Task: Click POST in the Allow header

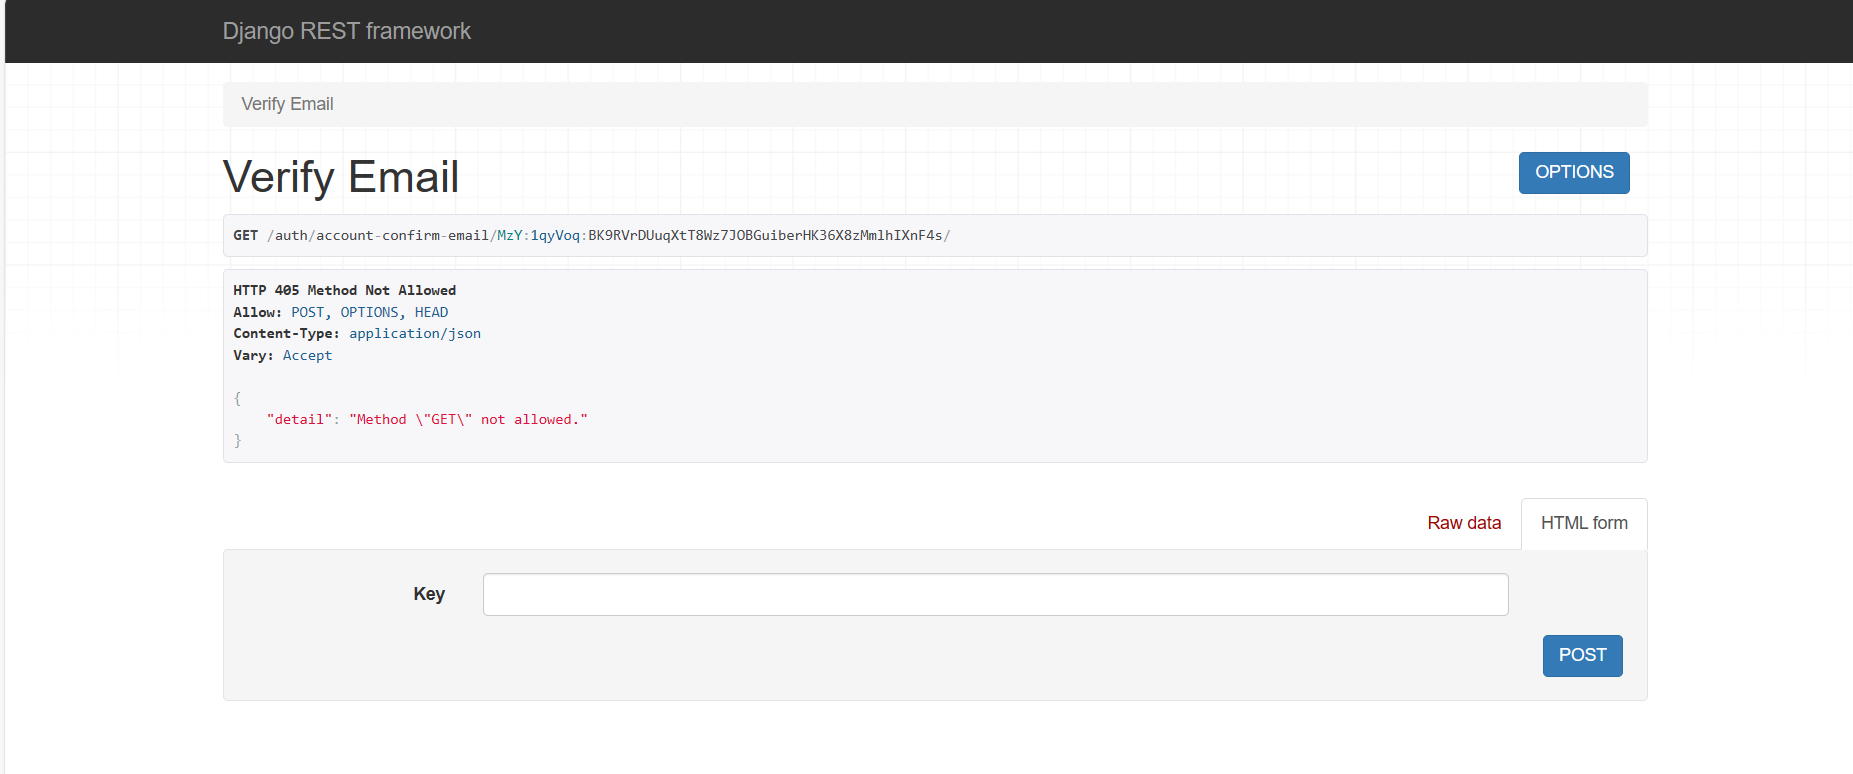Action: coord(307,312)
